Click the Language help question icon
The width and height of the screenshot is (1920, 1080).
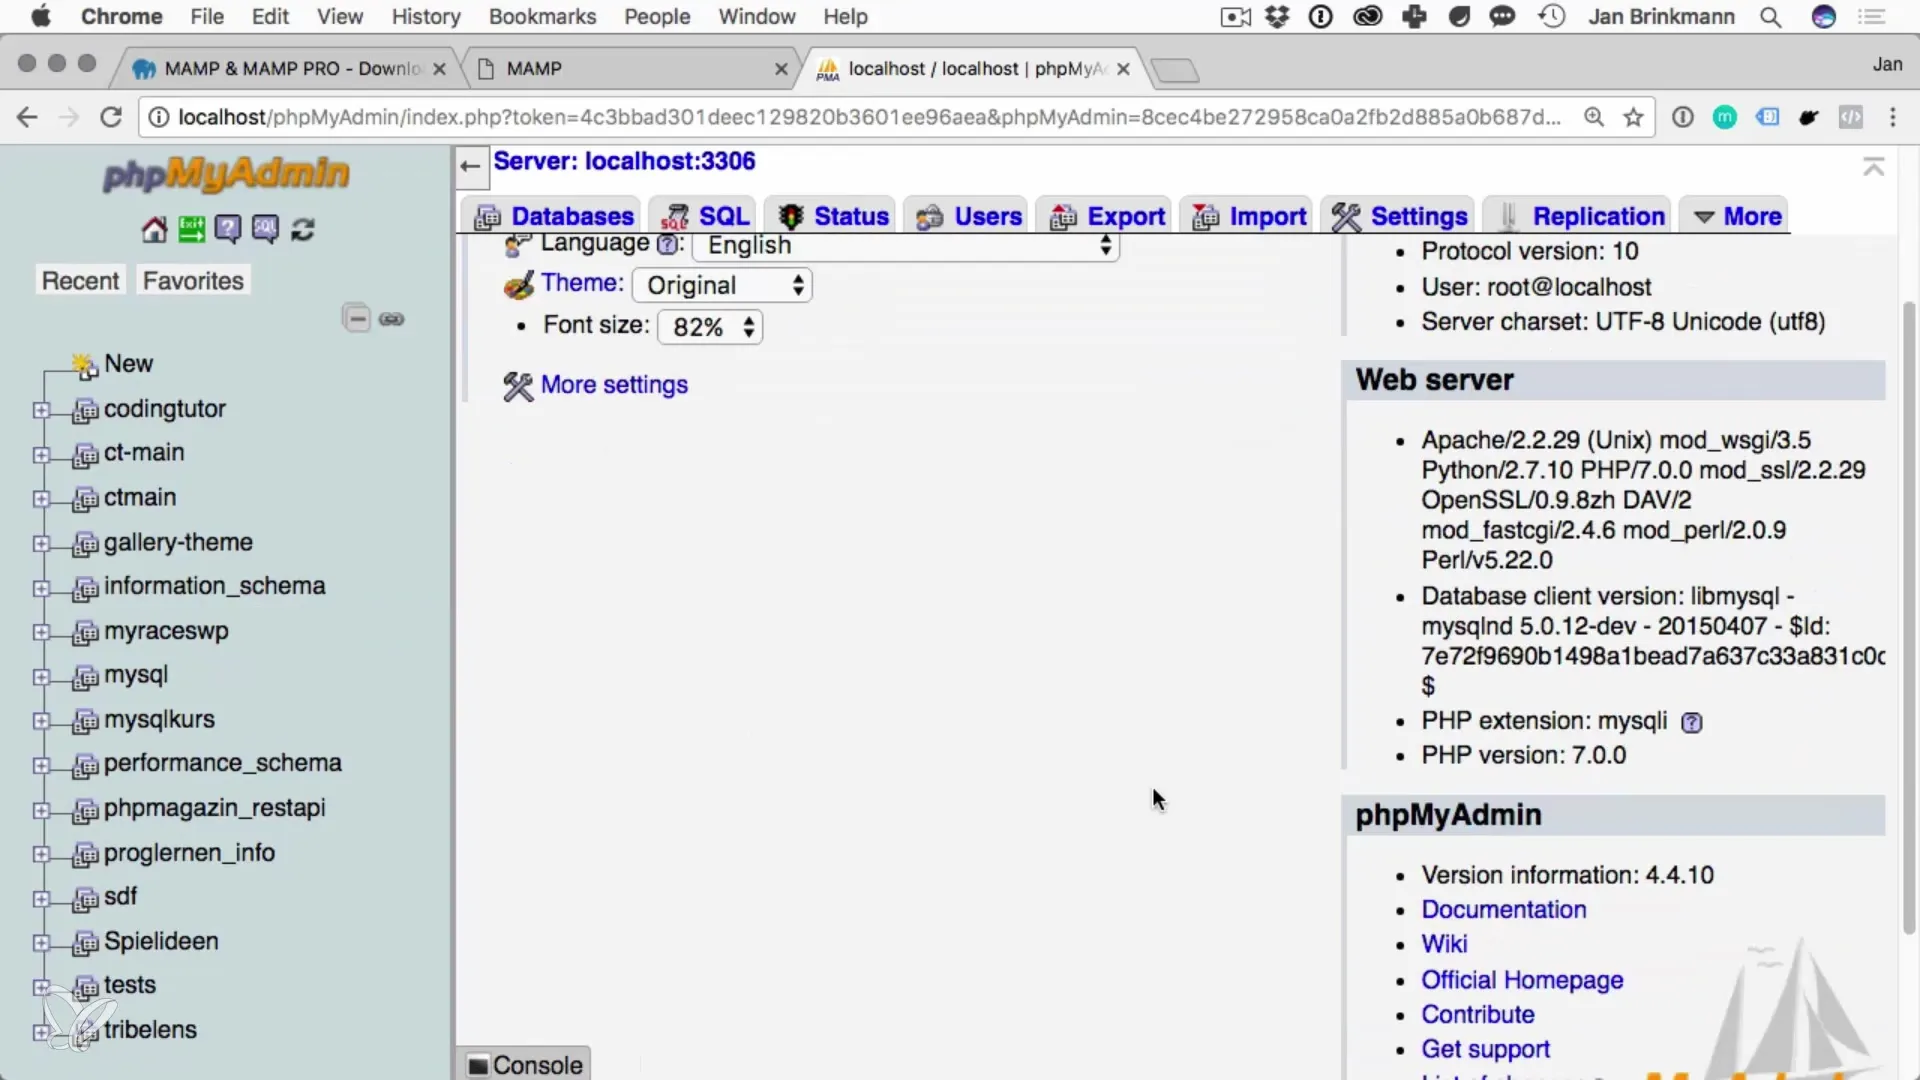point(667,245)
